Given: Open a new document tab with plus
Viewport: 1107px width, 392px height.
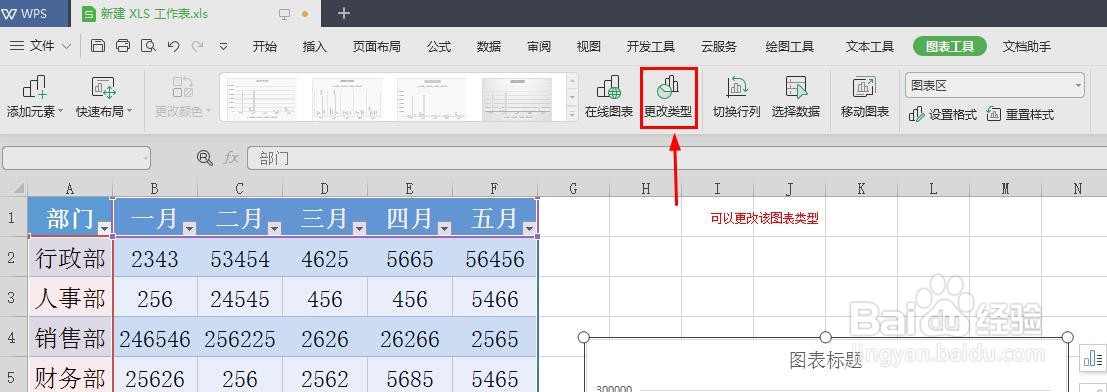Looking at the screenshot, I should click(x=344, y=13).
